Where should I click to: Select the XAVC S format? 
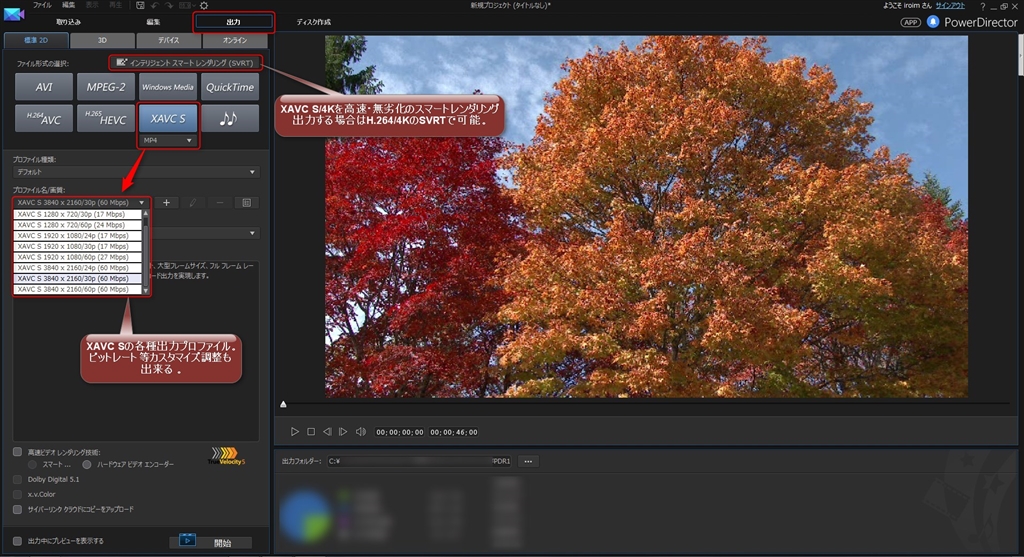pos(168,119)
